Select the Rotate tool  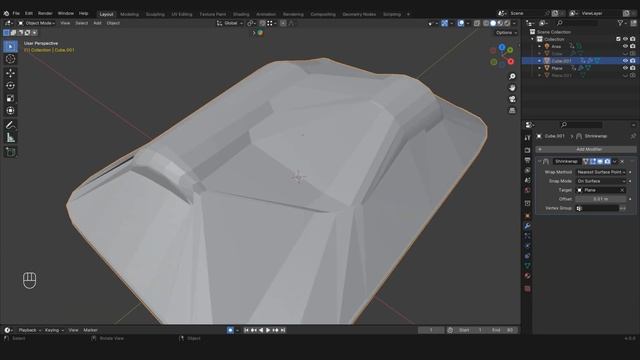[10, 86]
